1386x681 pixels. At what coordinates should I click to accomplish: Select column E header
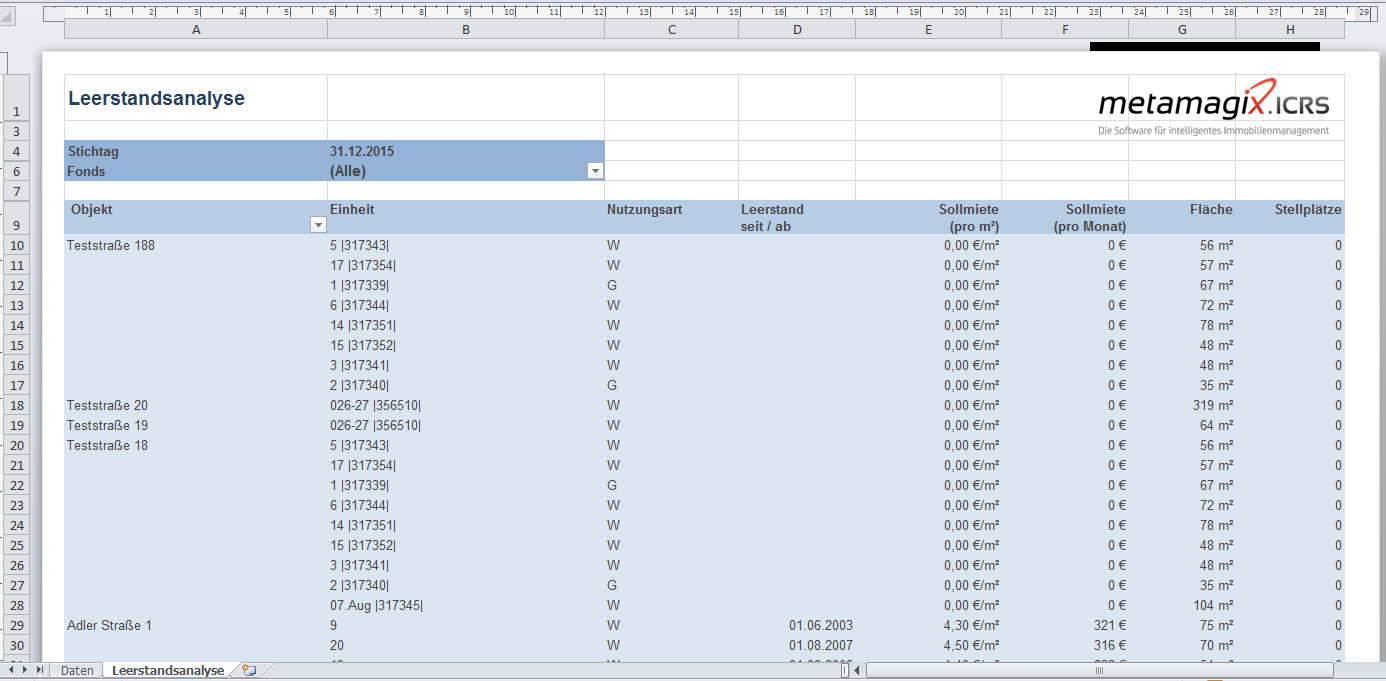pos(928,30)
